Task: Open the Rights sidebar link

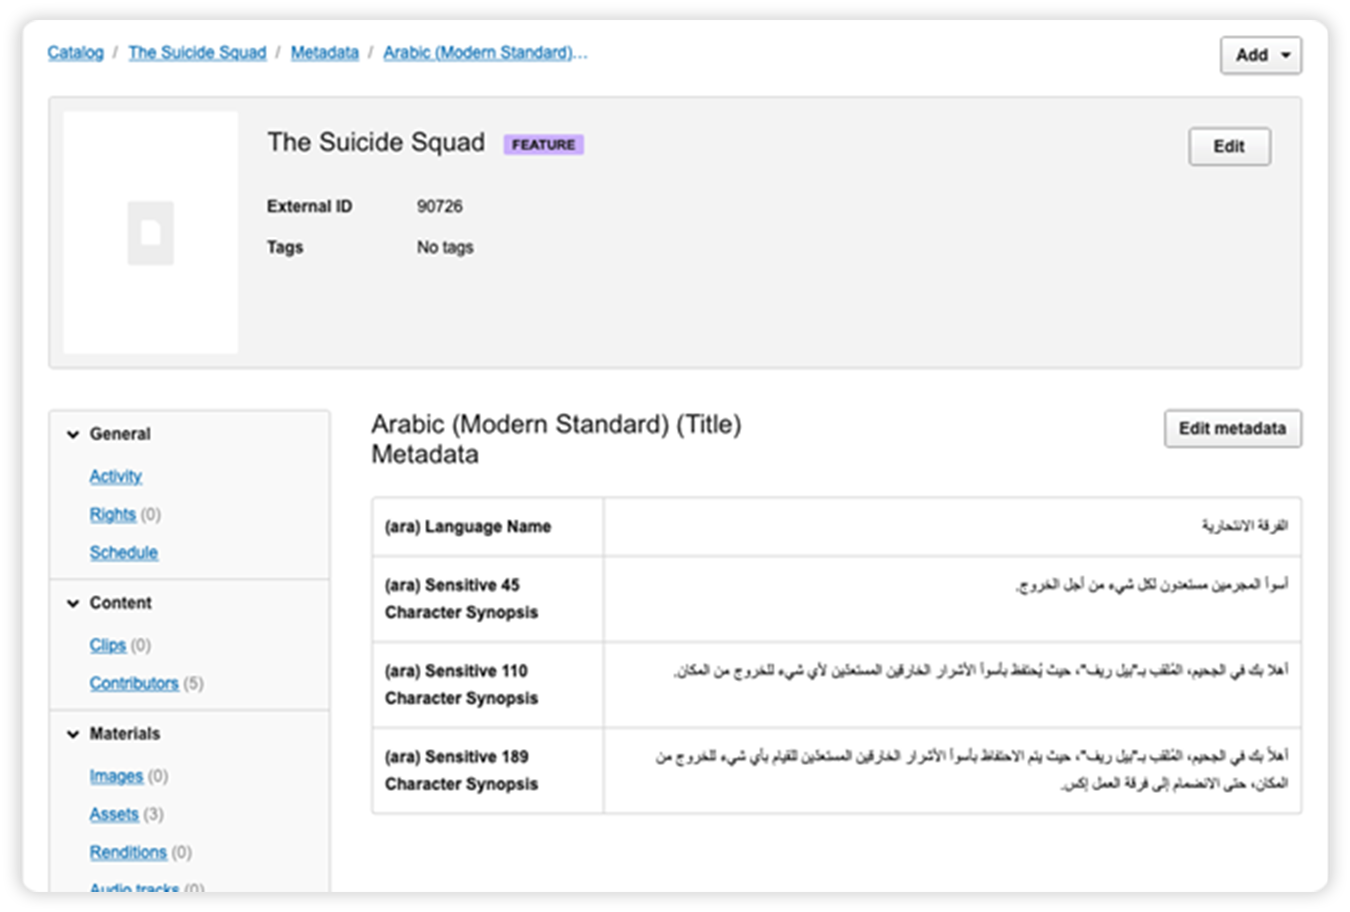Action: click(112, 514)
